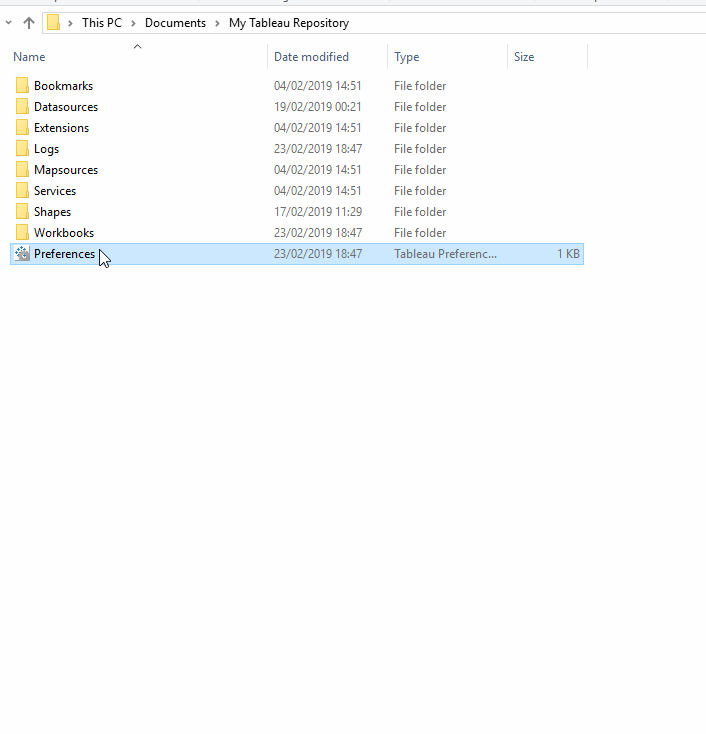Open the recent locations chevron dropdown
This screenshot has height=734, width=706.
pyautogui.click(x=8, y=22)
